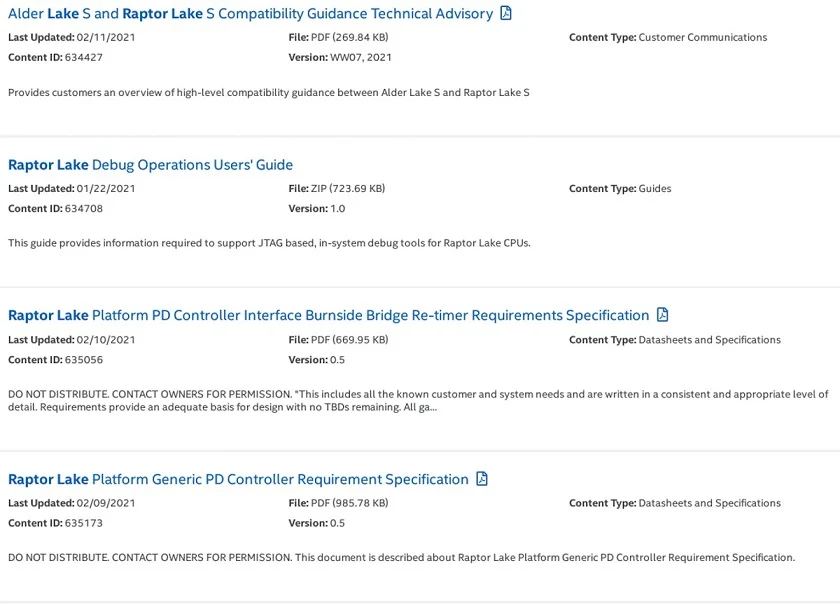Click File PDF (985.78 KB) text
Viewport: 840px width, 605px height.
[x=339, y=503]
